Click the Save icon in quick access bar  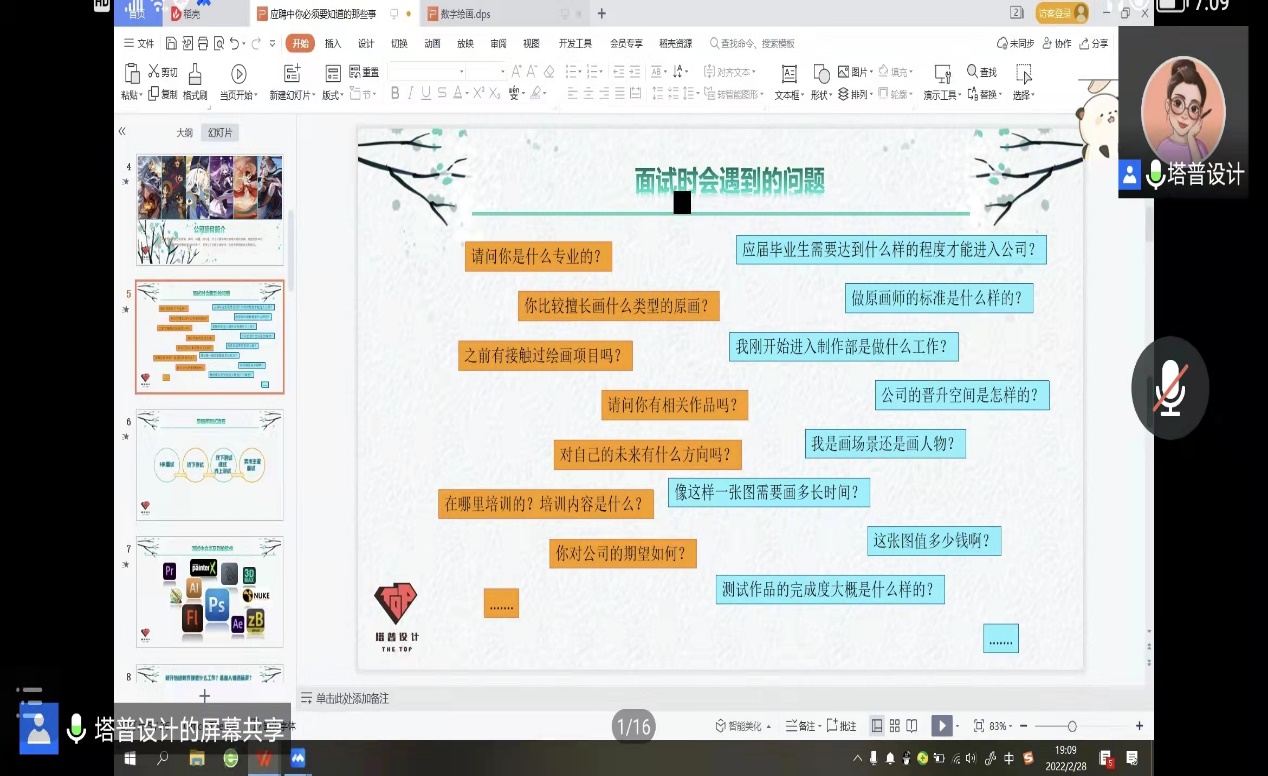172,44
